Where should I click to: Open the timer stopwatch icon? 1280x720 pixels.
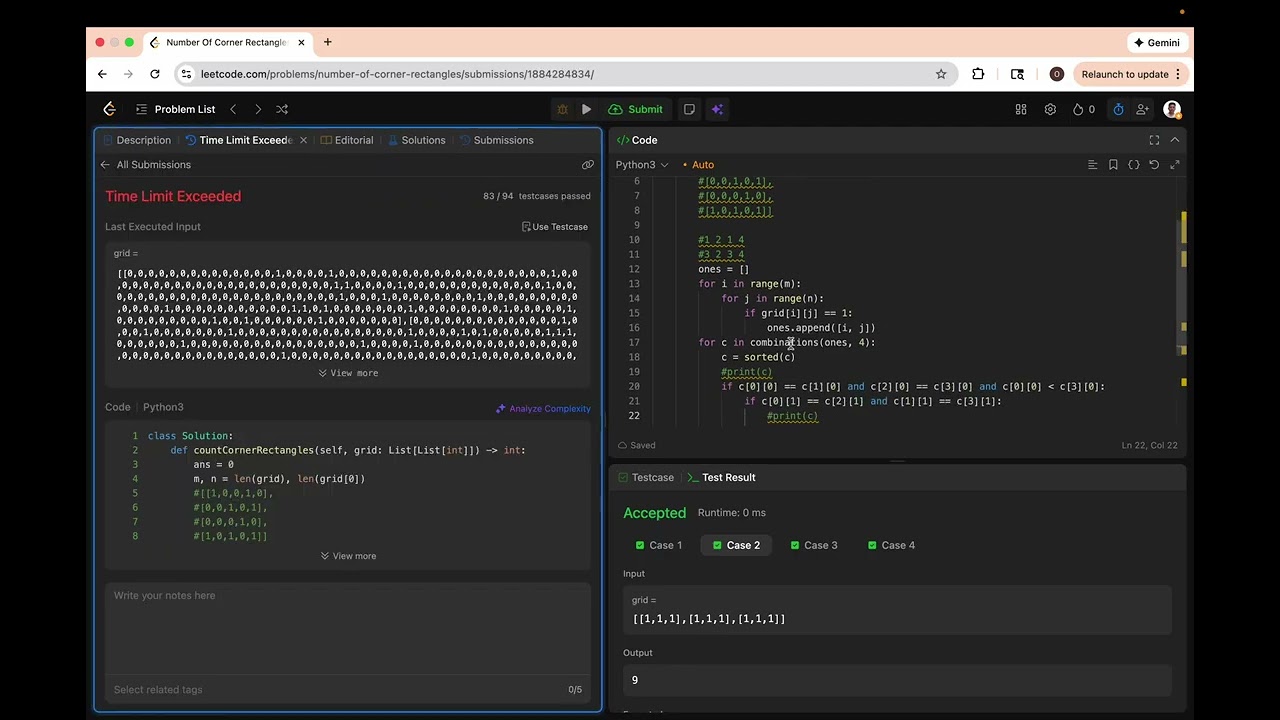click(x=1118, y=109)
